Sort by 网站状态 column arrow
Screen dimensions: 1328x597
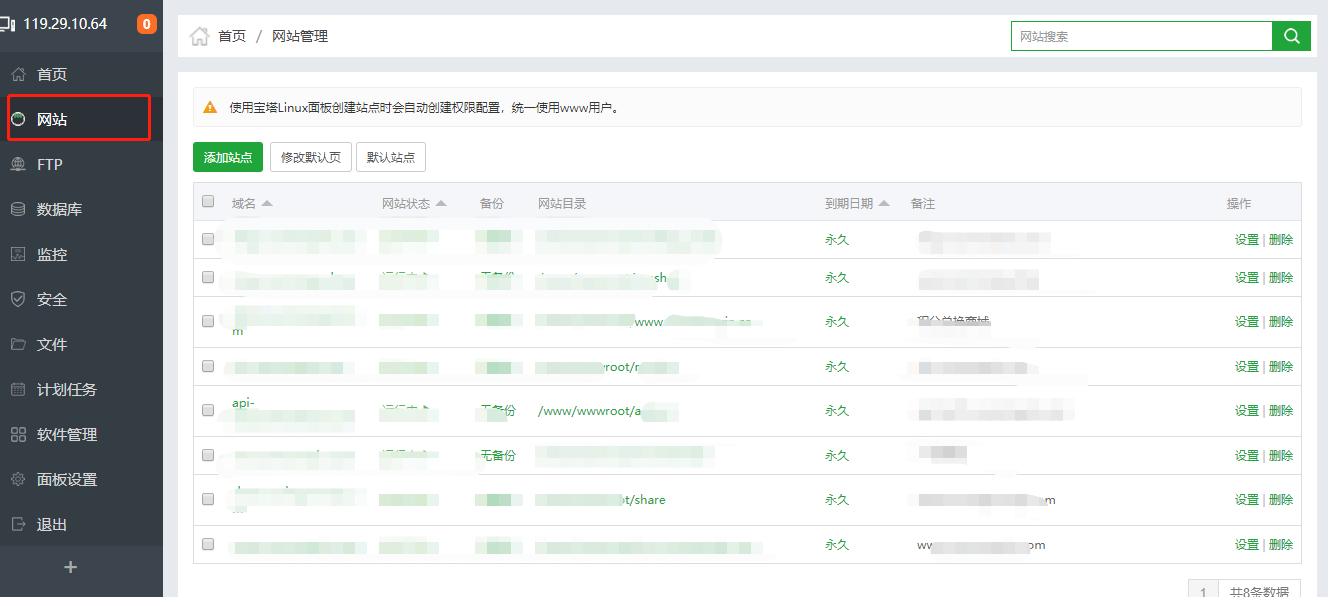(x=441, y=204)
